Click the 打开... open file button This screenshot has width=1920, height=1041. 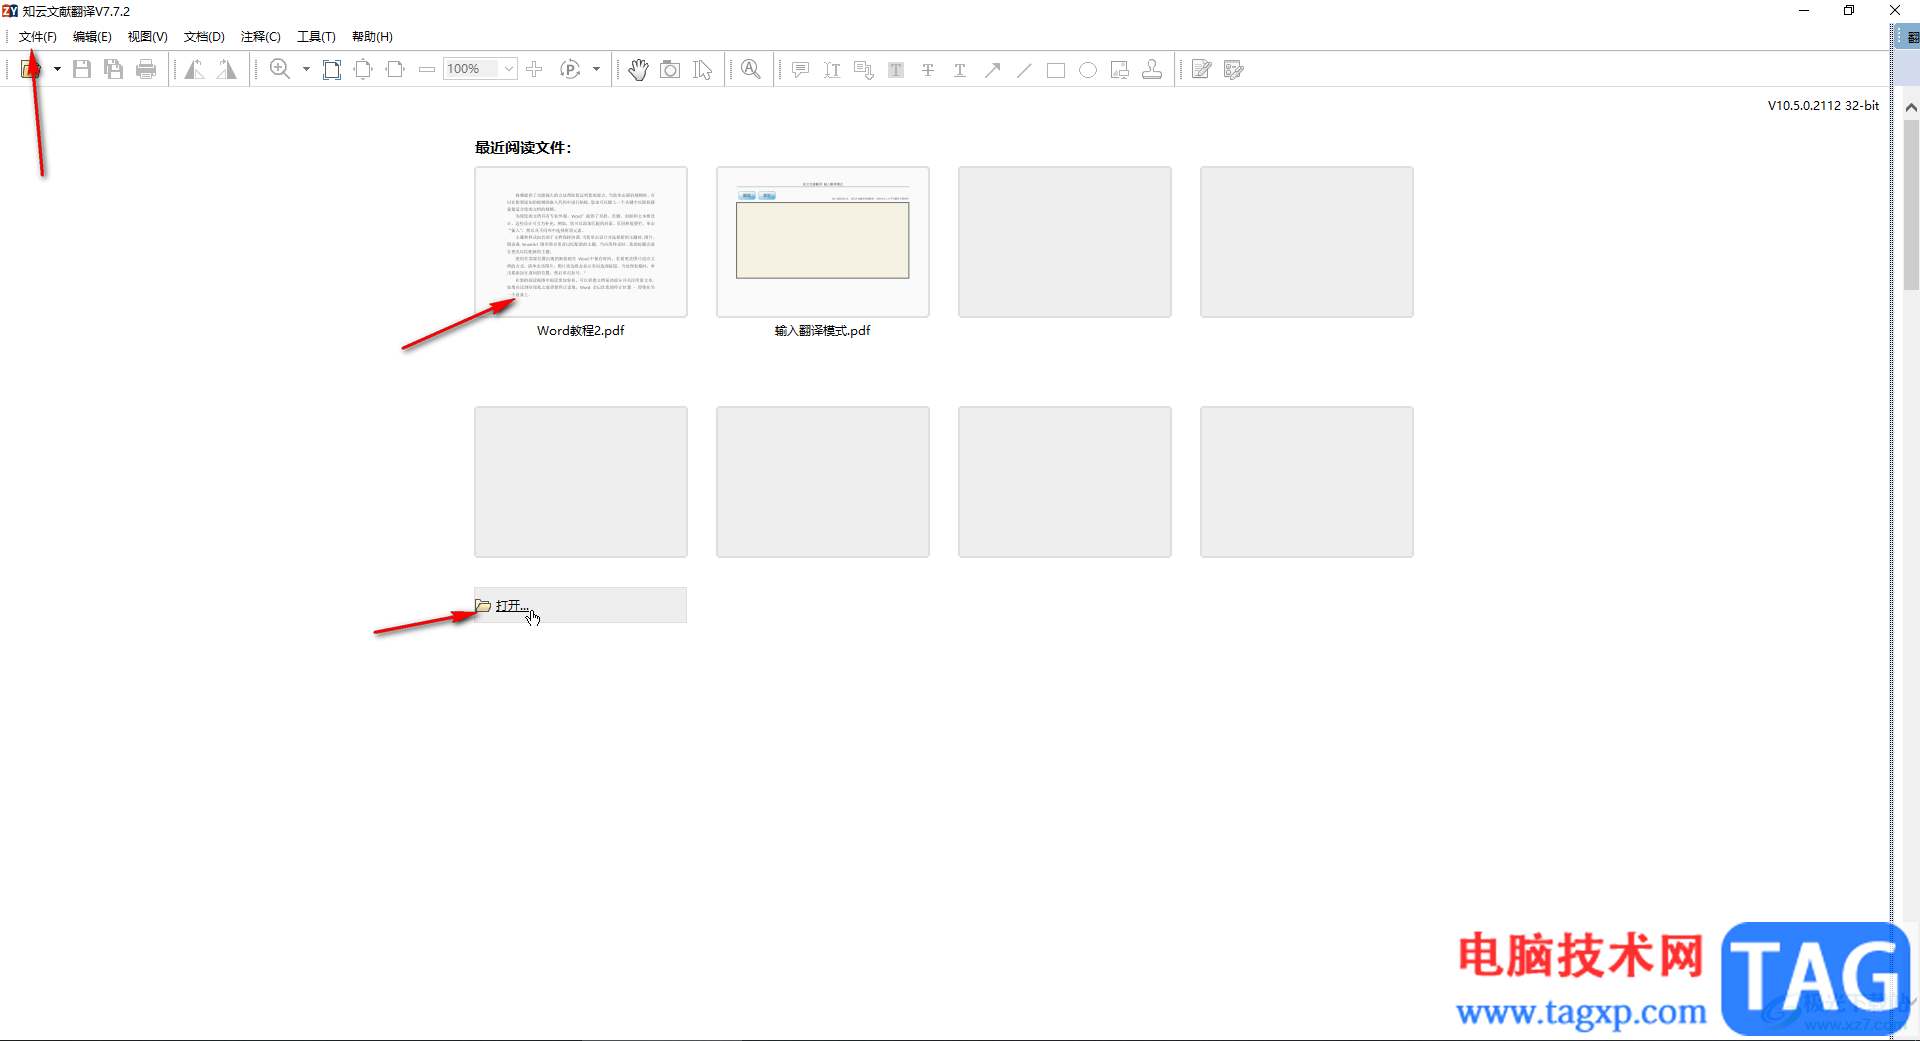click(x=580, y=605)
